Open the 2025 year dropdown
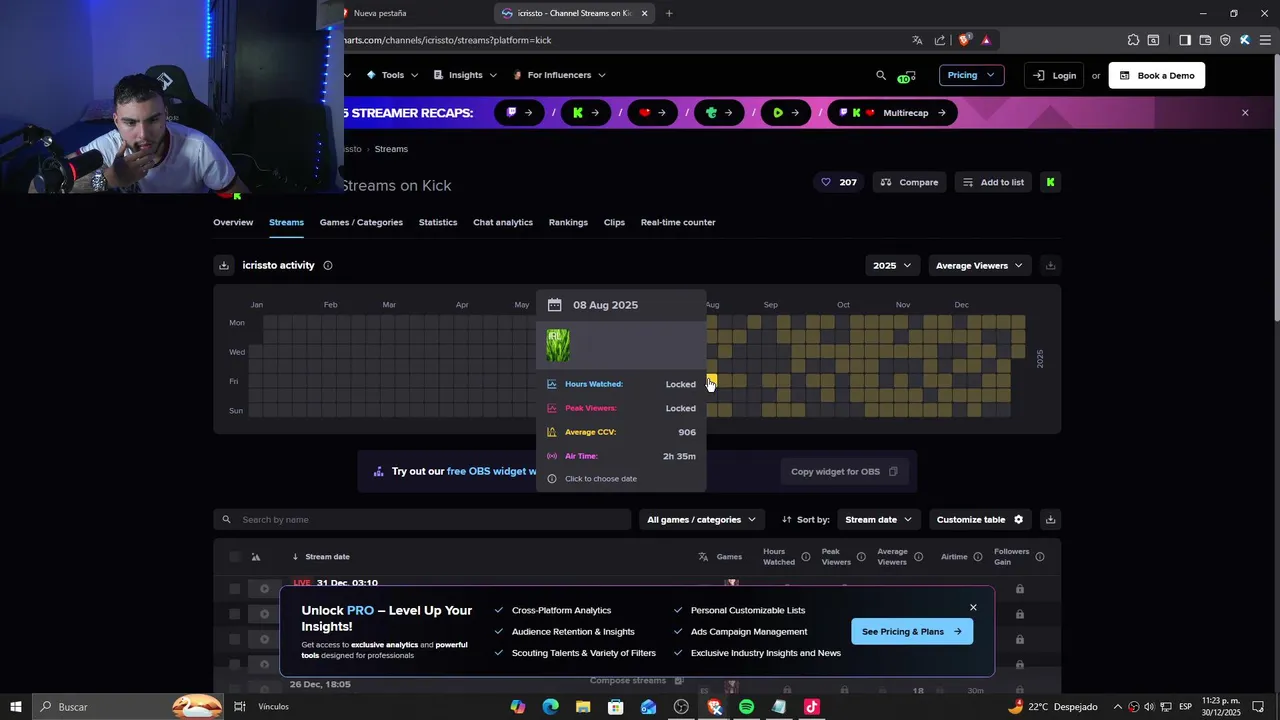Image resolution: width=1280 pixels, height=720 pixels. point(892,265)
